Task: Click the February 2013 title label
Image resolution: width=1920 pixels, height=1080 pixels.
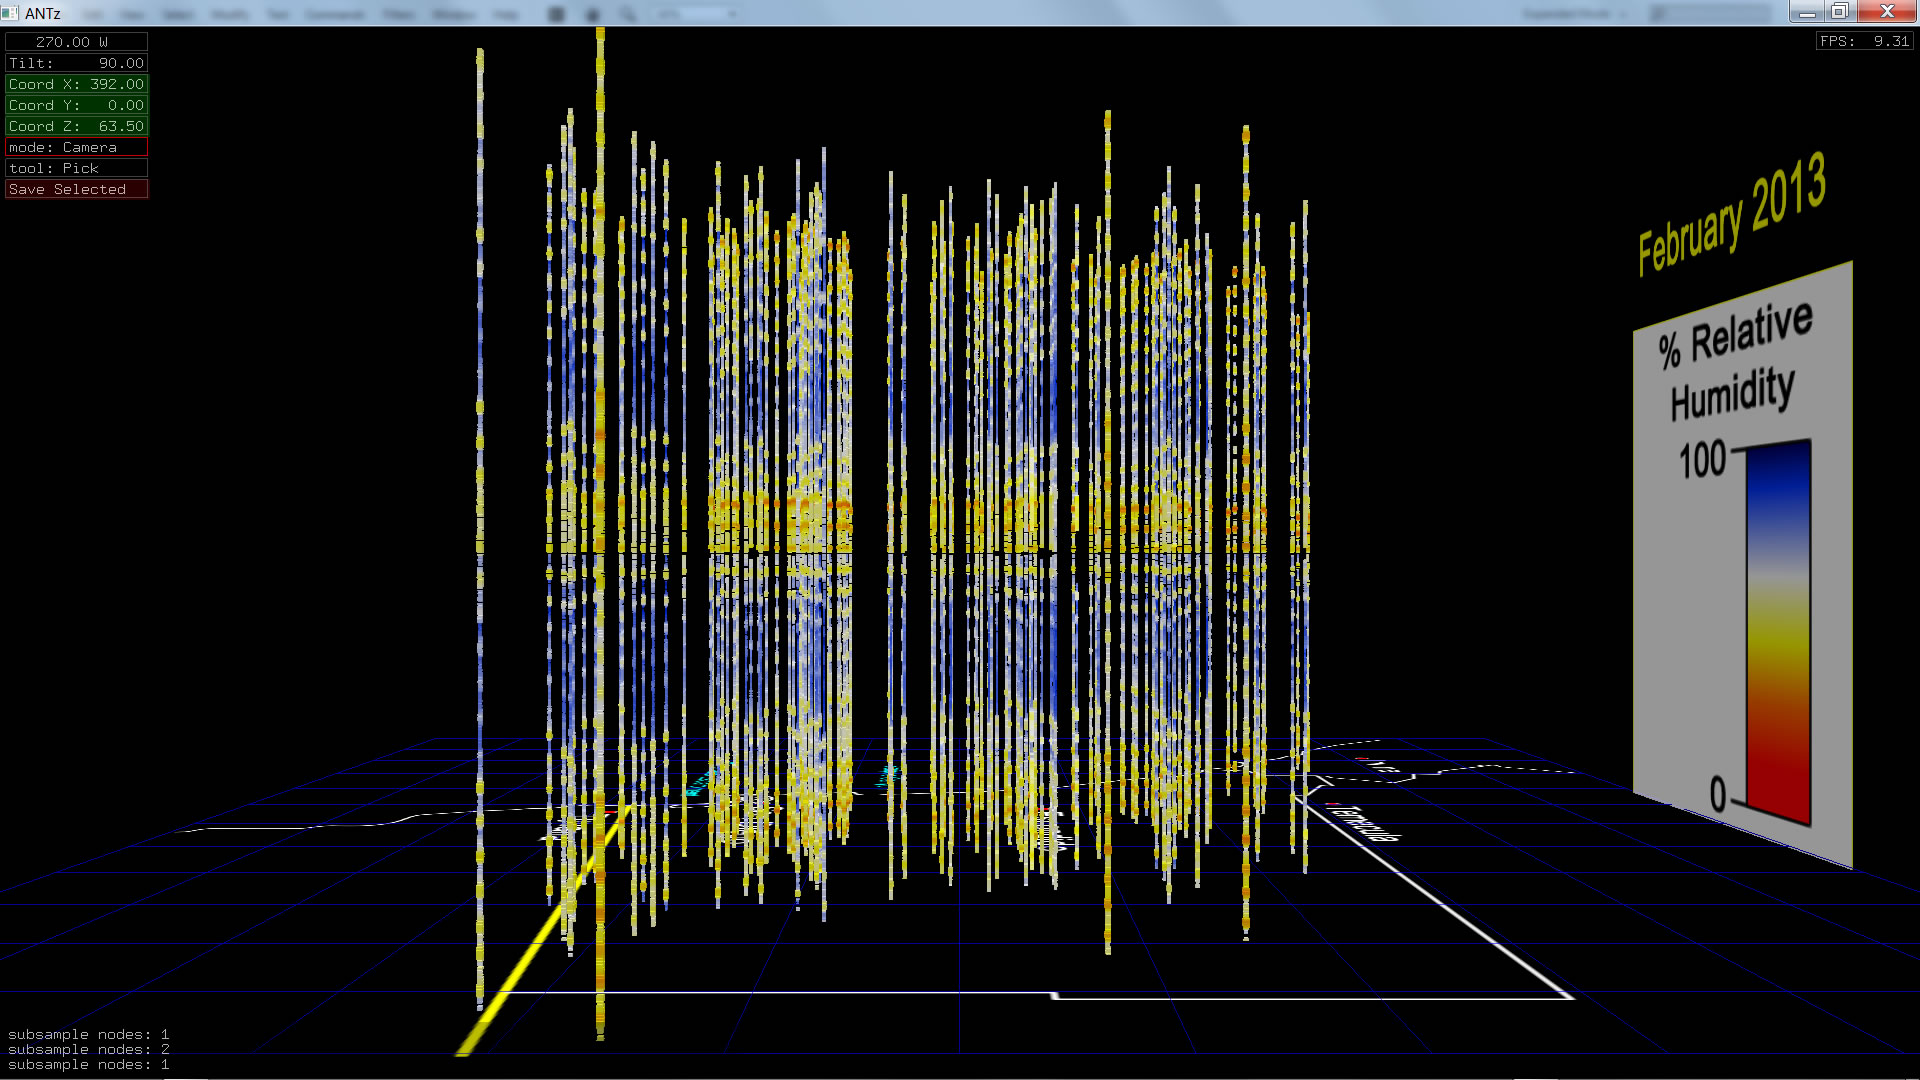Action: click(1731, 215)
